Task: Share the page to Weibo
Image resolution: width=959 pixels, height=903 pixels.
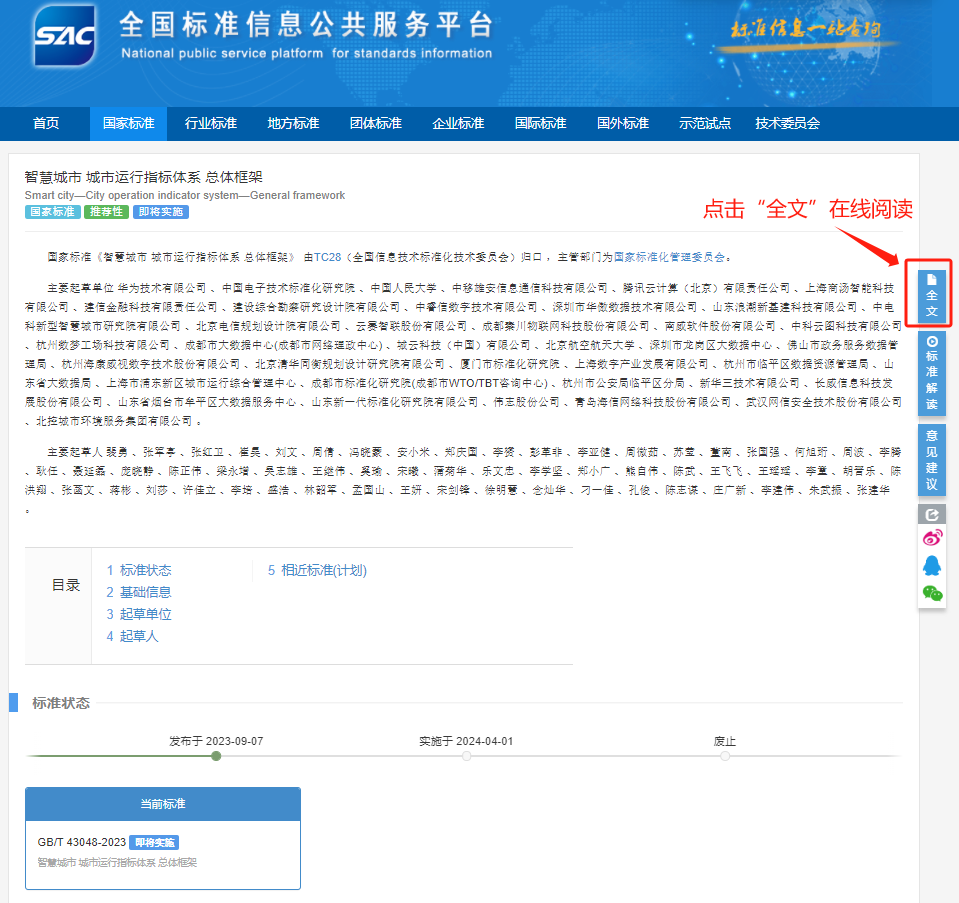Action: click(931, 539)
